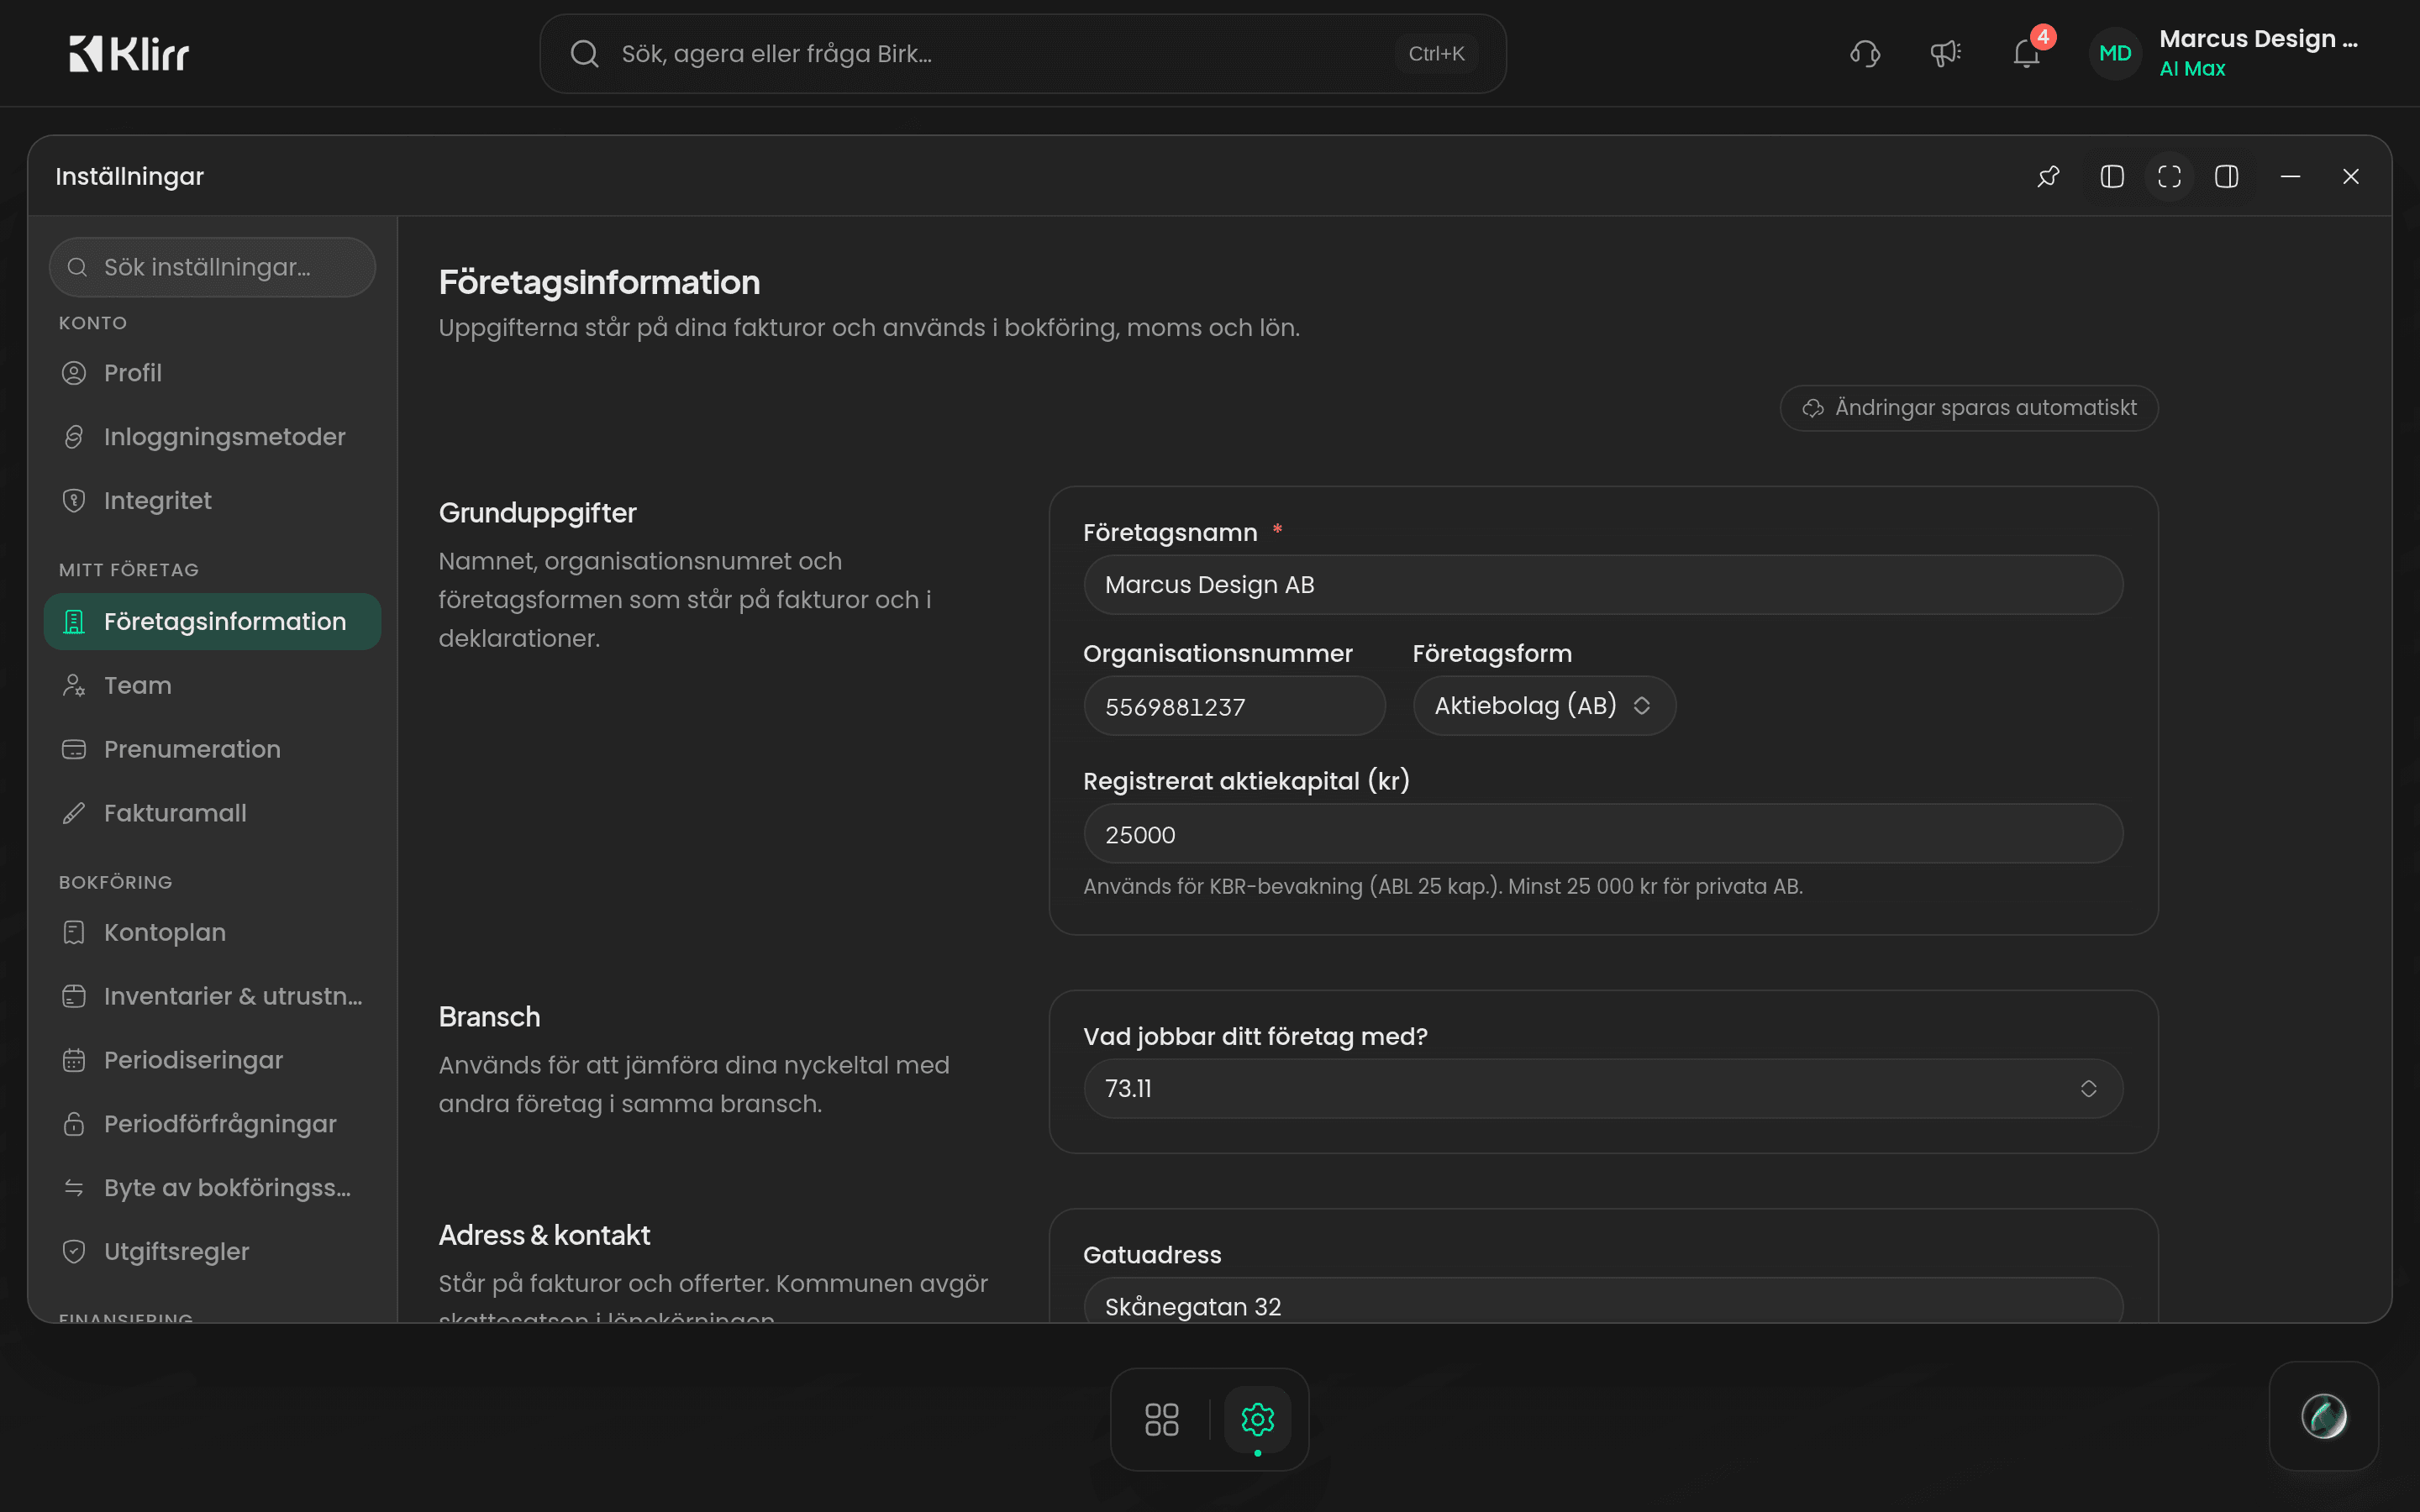Dock the panel to the right side
The width and height of the screenshot is (2420, 1512).
coord(2227,177)
